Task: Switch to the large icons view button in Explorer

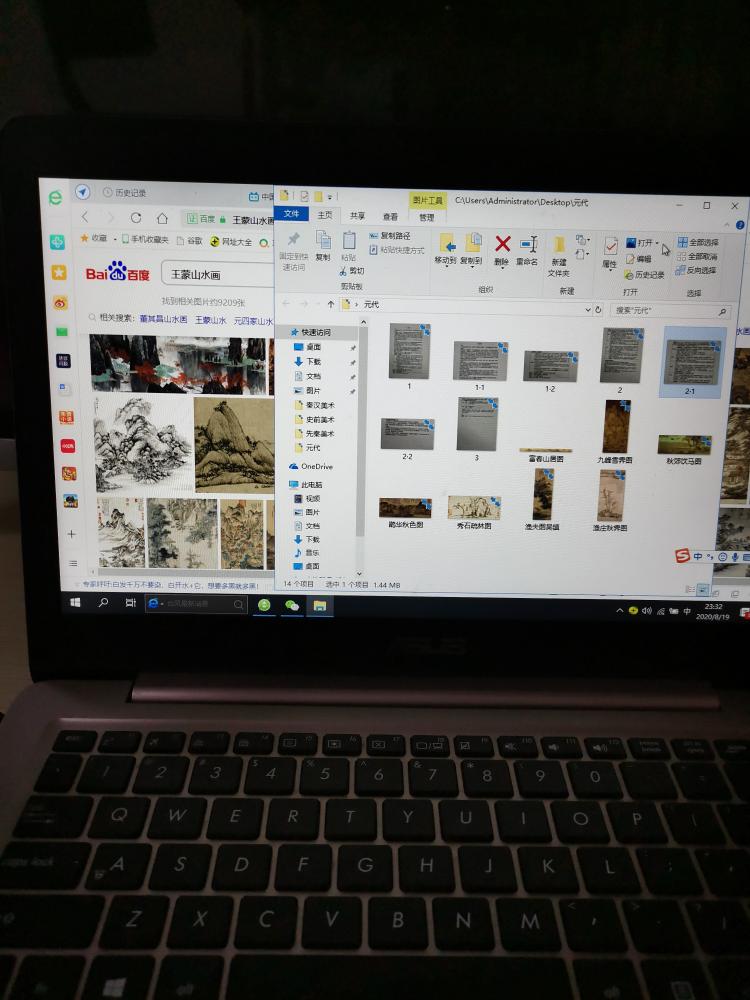Action: pos(703,589)
